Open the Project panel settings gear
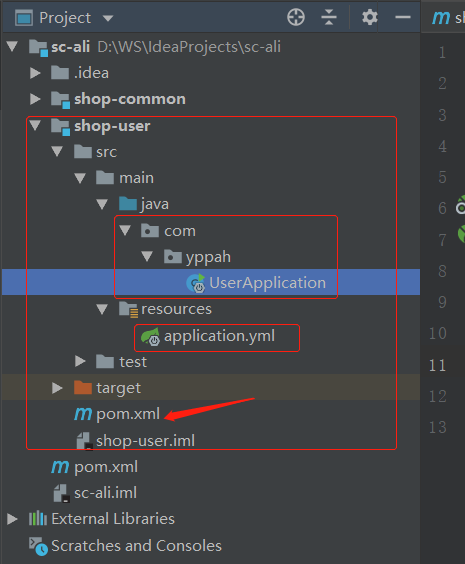Viewport: 465px width, 564px height. click(370, 17)
